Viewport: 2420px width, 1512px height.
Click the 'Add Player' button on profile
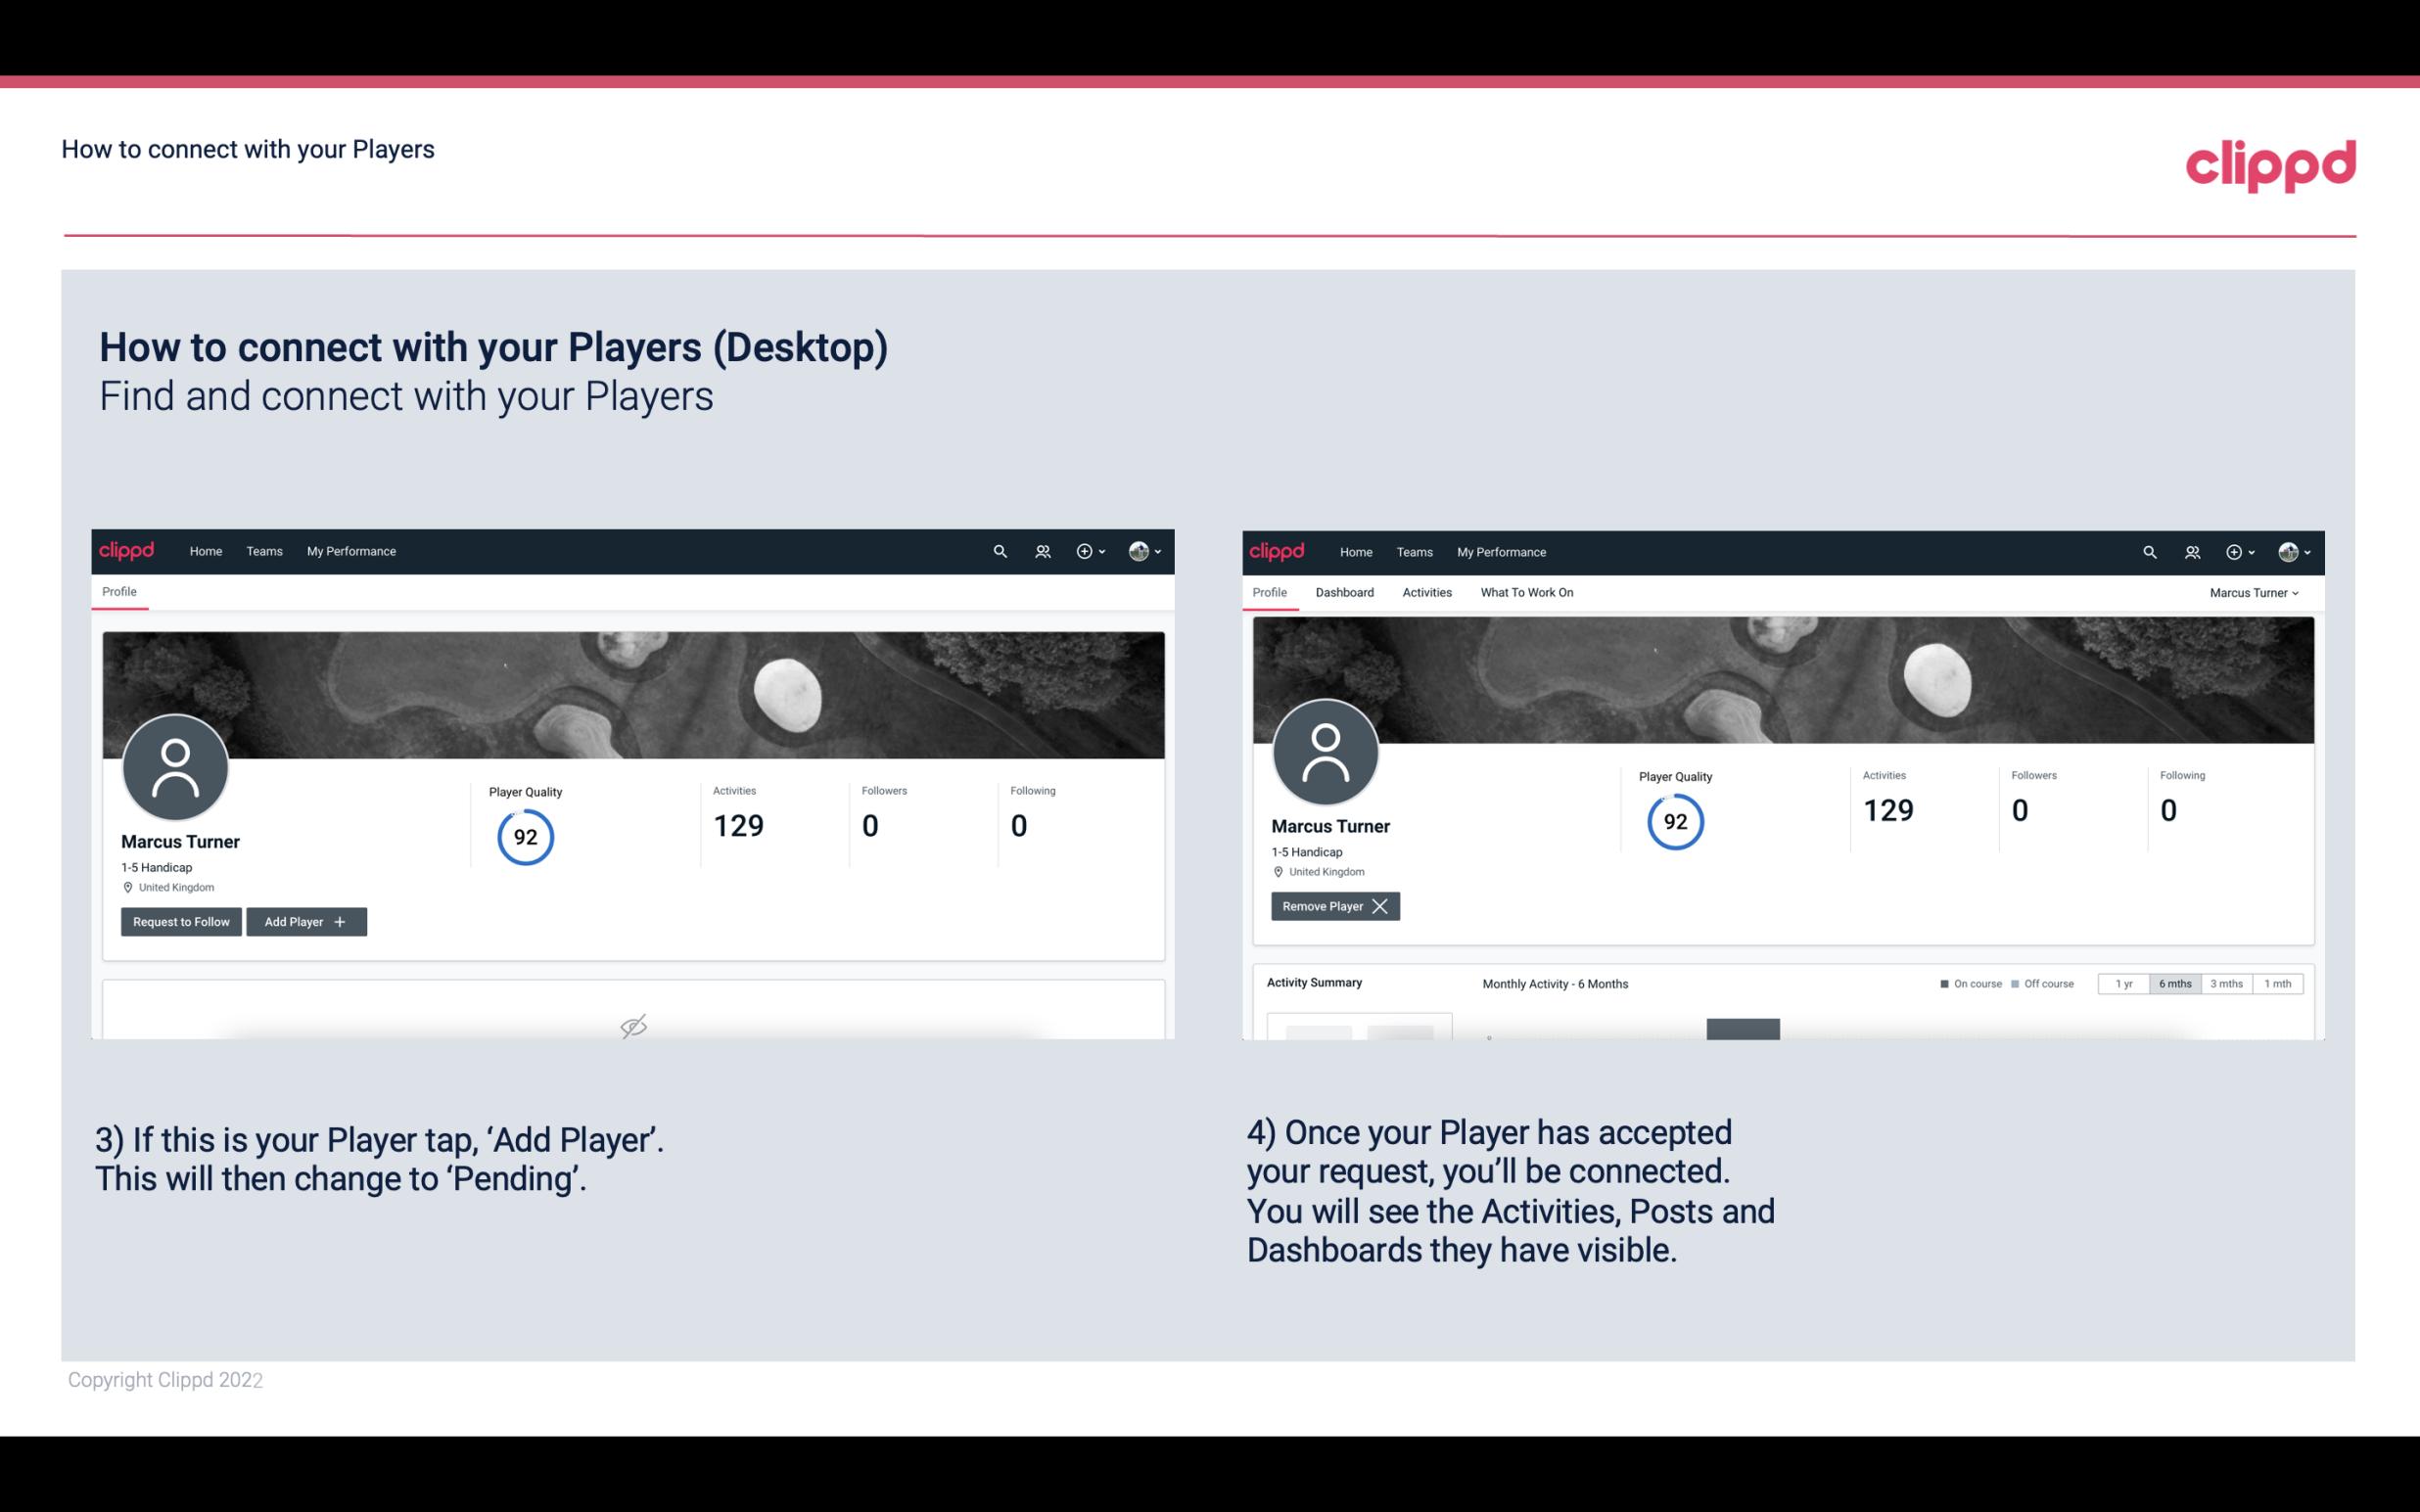304,920
